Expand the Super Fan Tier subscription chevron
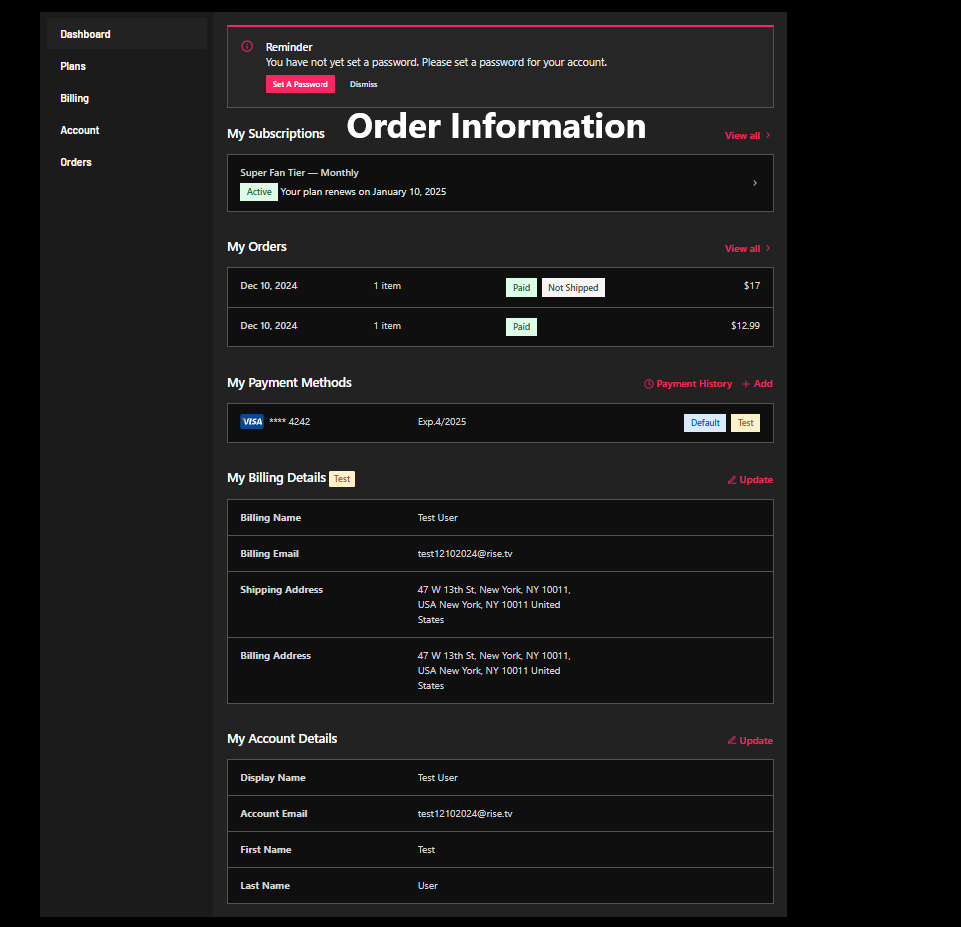Screen dimensions: 961x927 tap(754, 183)
